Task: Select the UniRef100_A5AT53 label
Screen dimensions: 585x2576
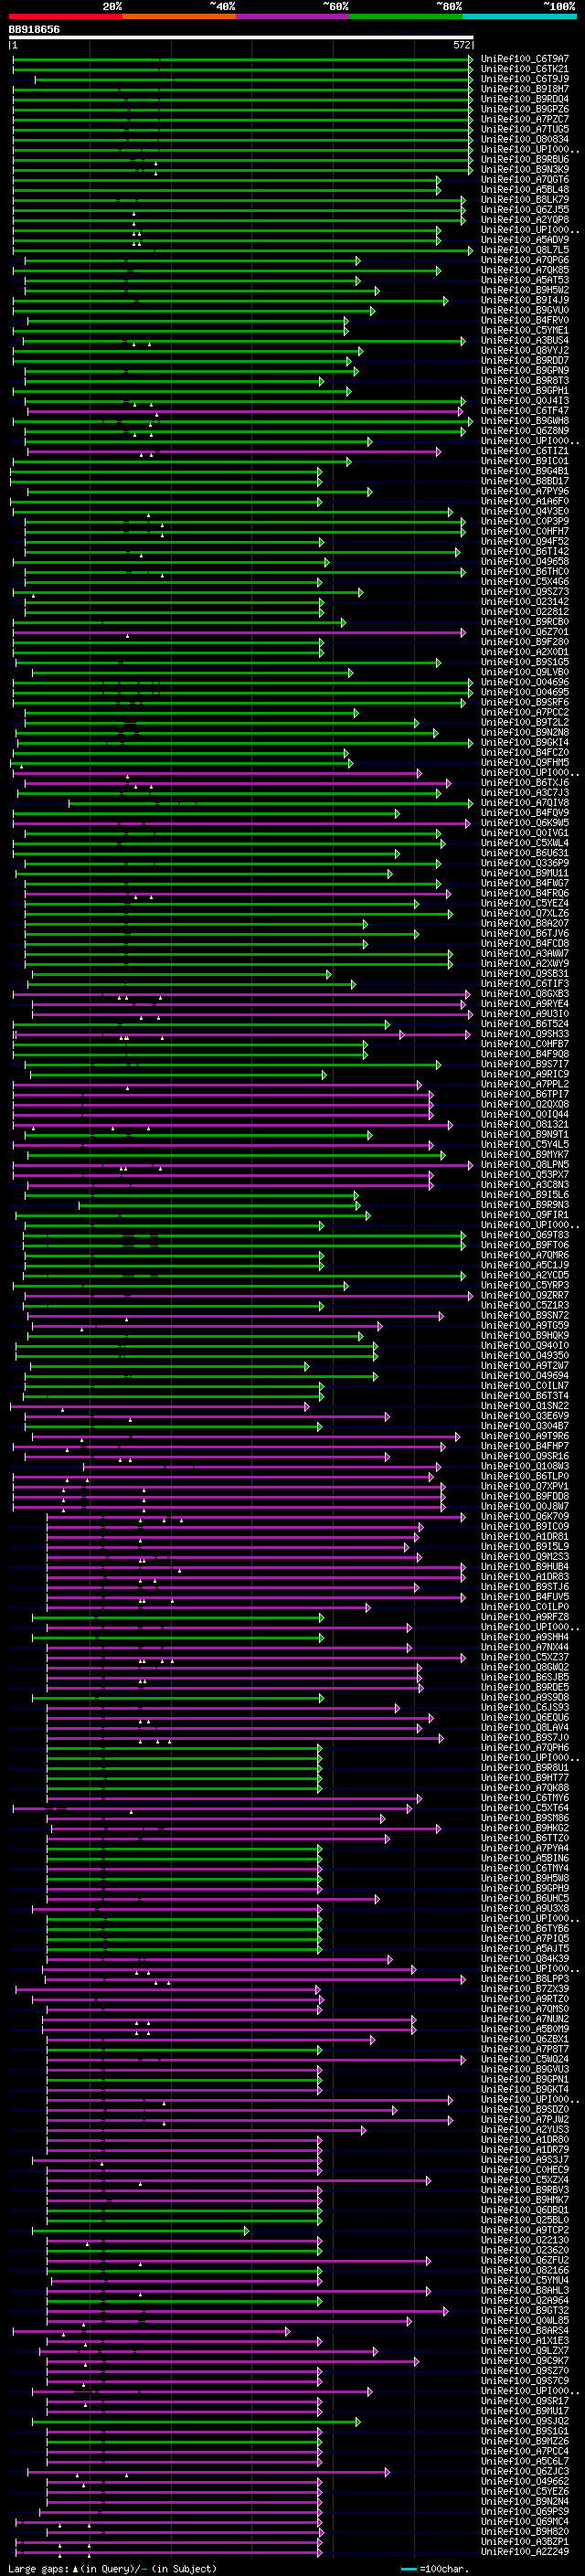Action: click(x=525, y=280)
